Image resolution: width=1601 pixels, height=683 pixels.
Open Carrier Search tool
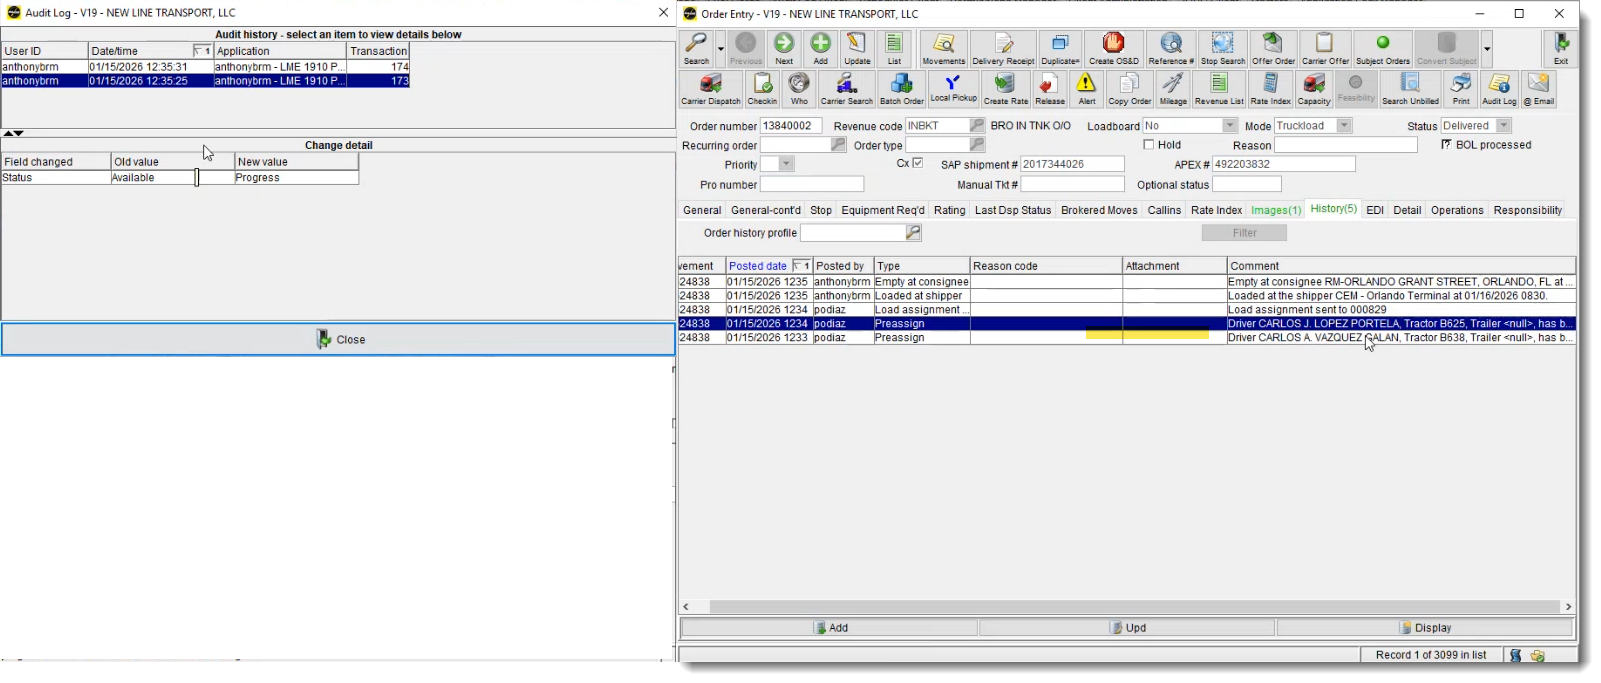coord(846,88)
